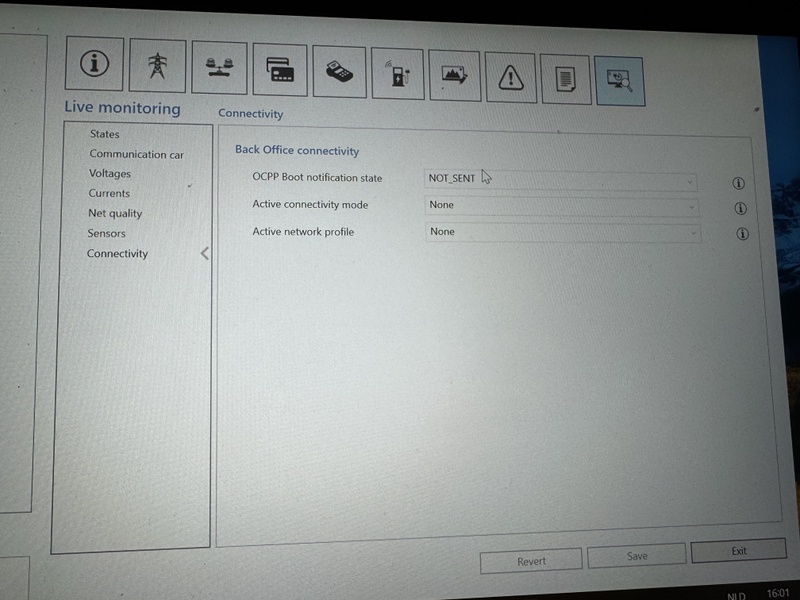
Task: Show info for OCPP Boot notification state
Action: (738, 183)
